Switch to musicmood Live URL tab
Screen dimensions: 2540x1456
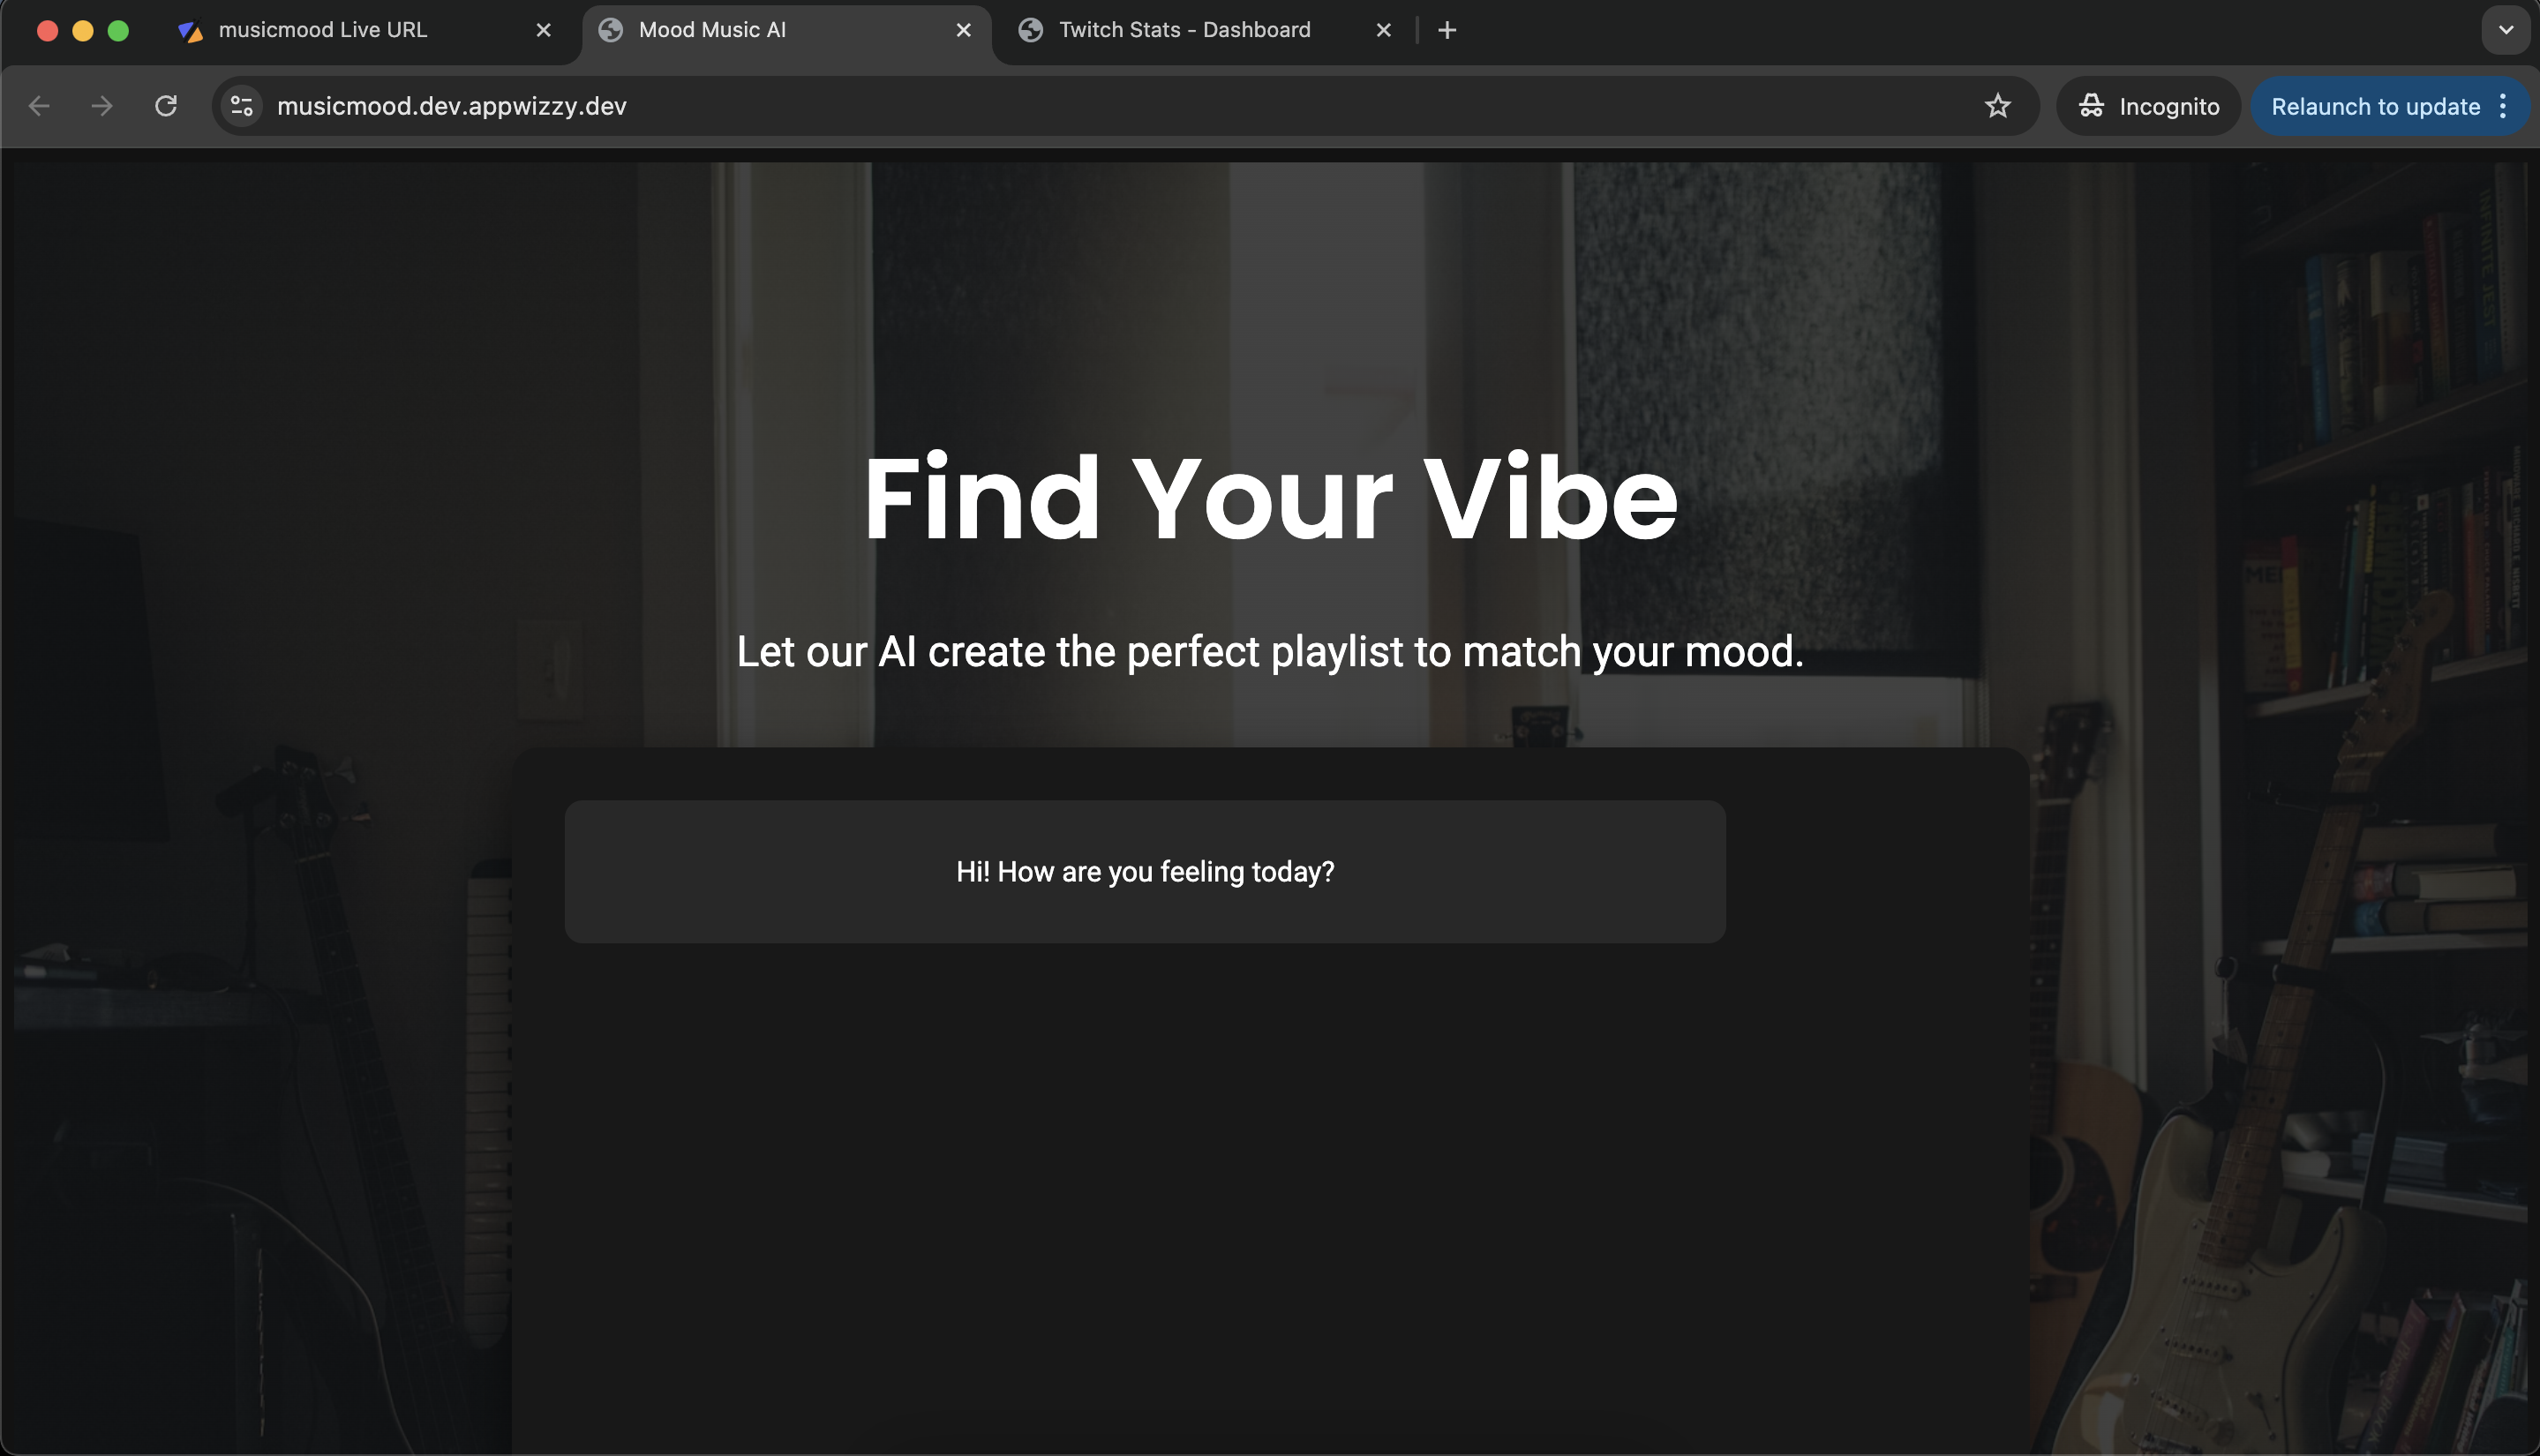pyautogui.click(x=323, y=30)
